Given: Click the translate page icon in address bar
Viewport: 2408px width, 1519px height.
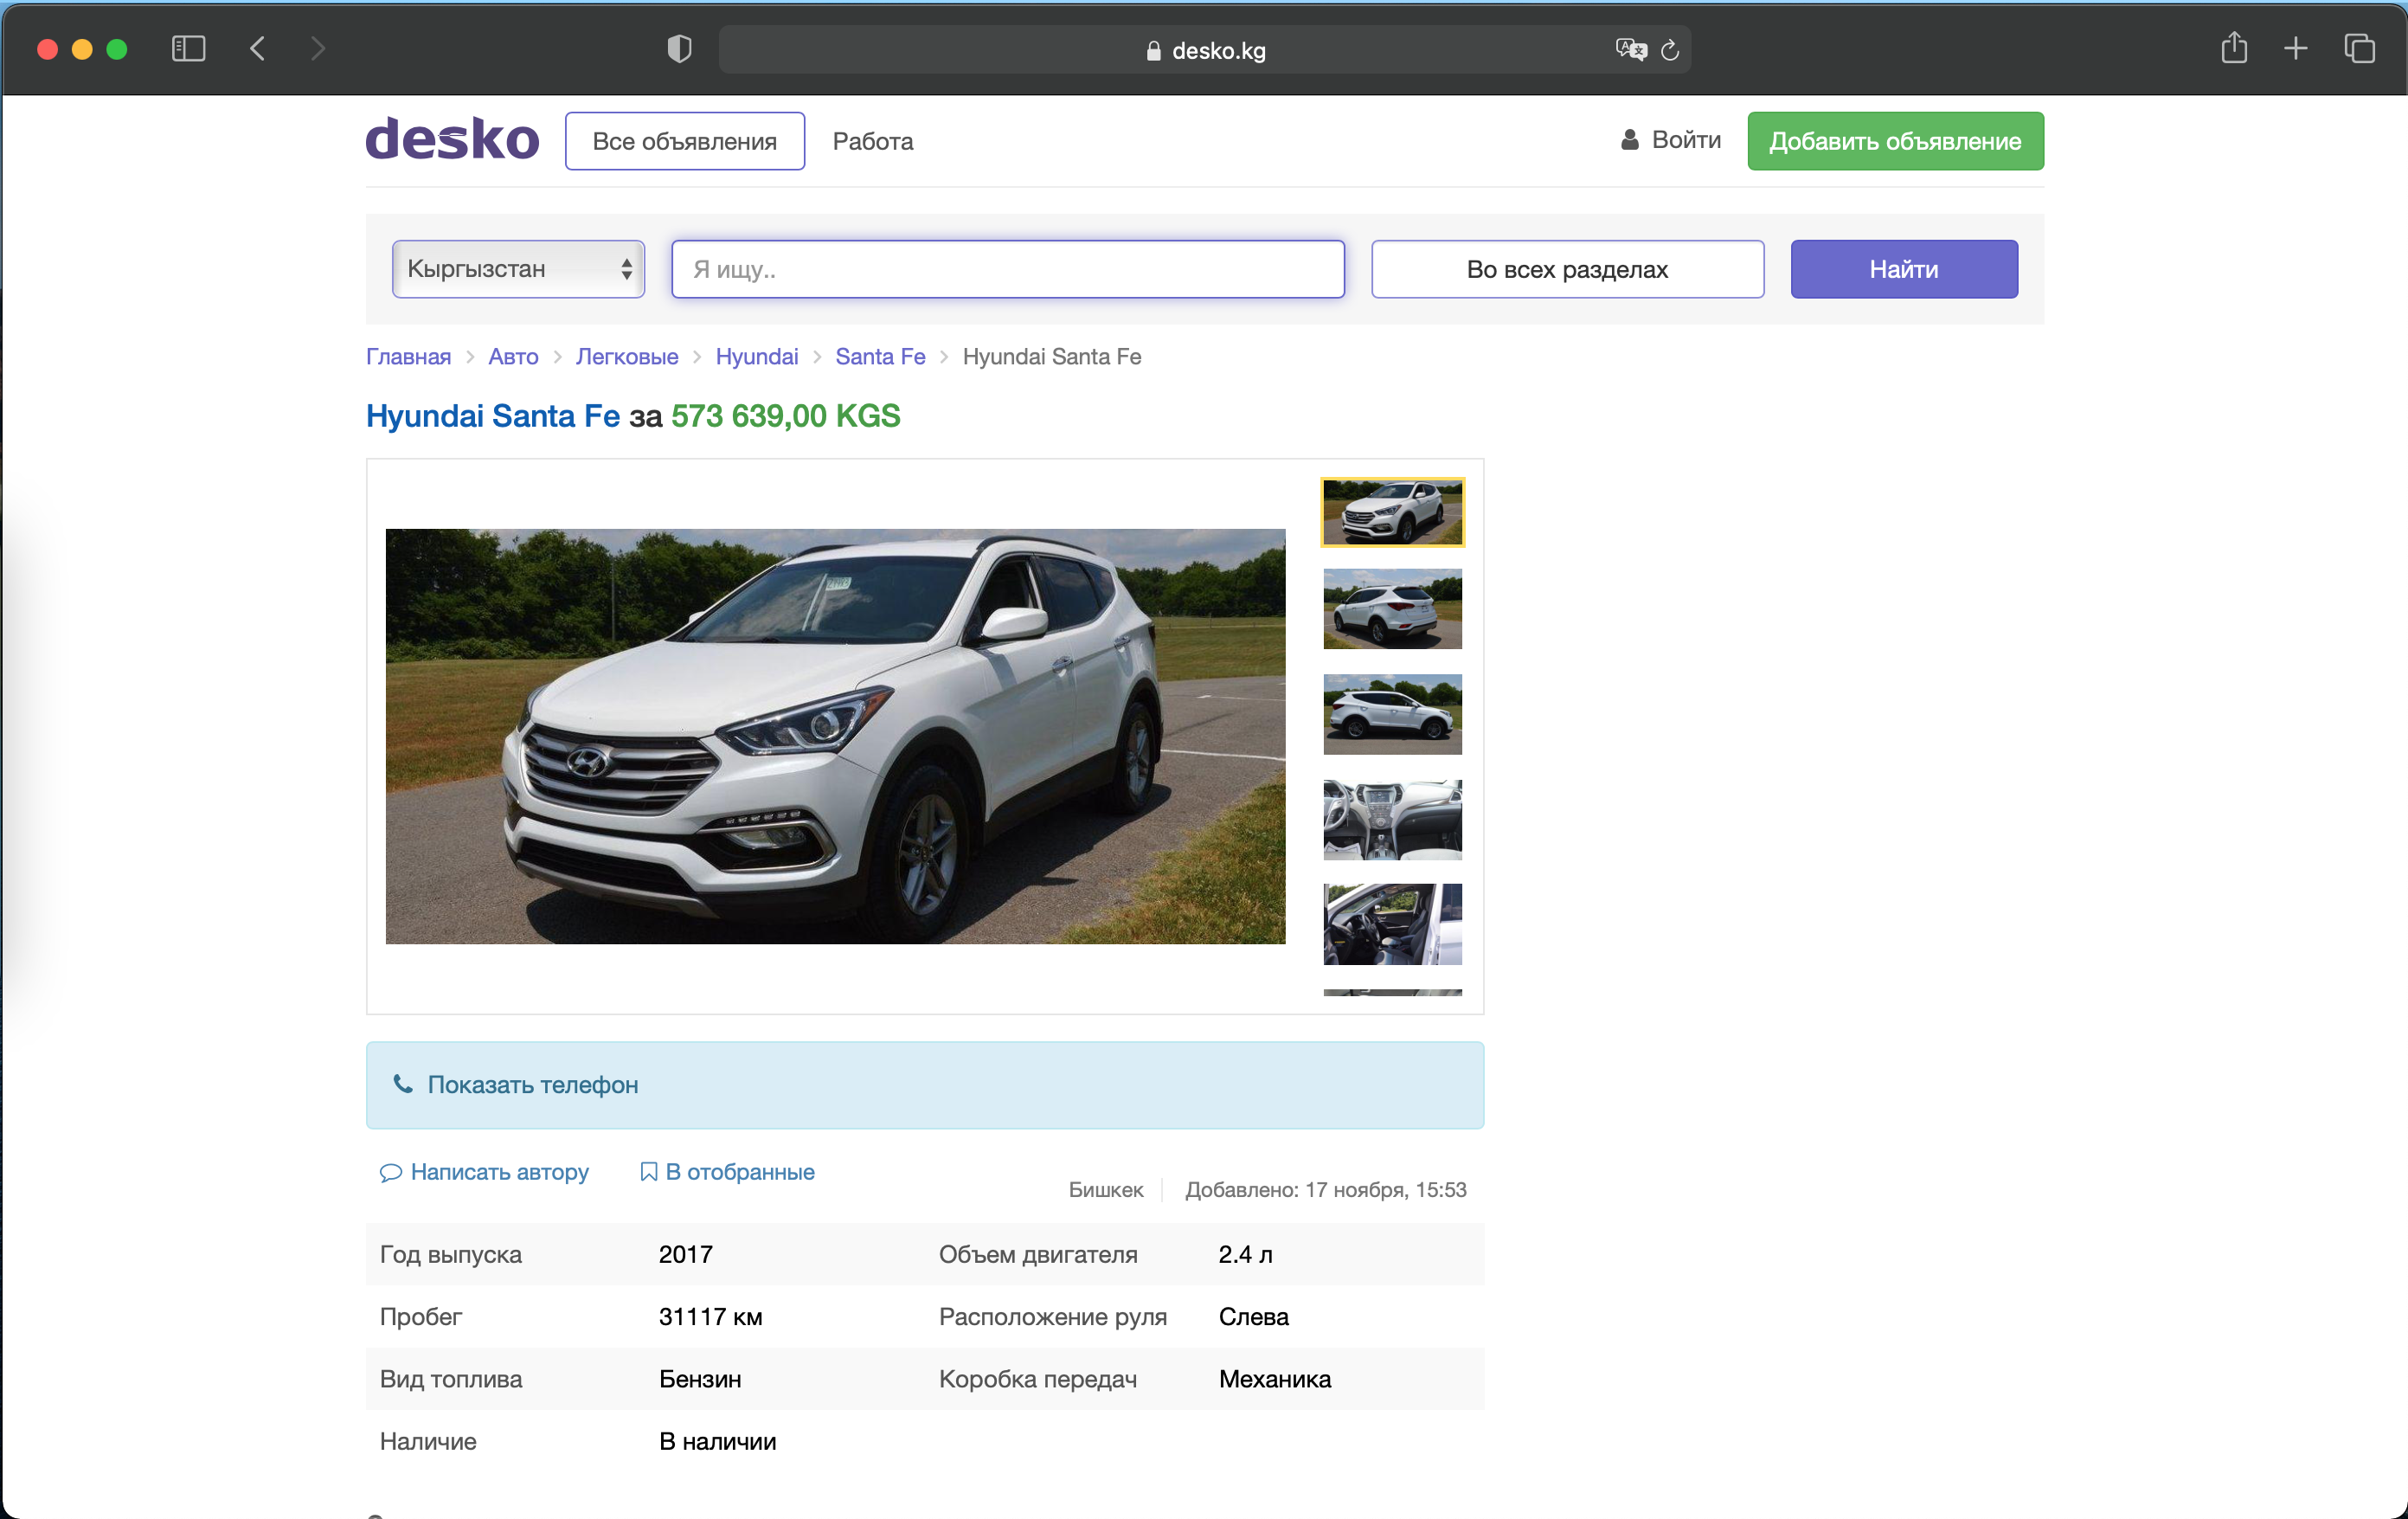Looking at the screenshot, I should tap(1630, 49).
